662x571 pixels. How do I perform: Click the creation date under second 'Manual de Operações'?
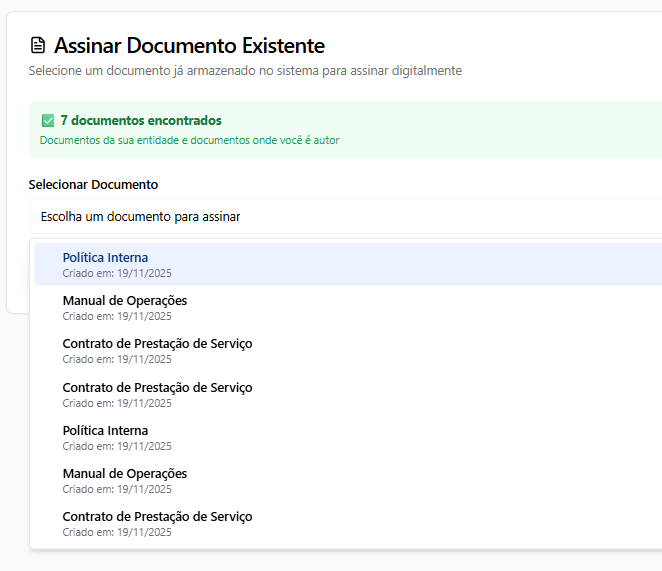(x=117, y=489)
